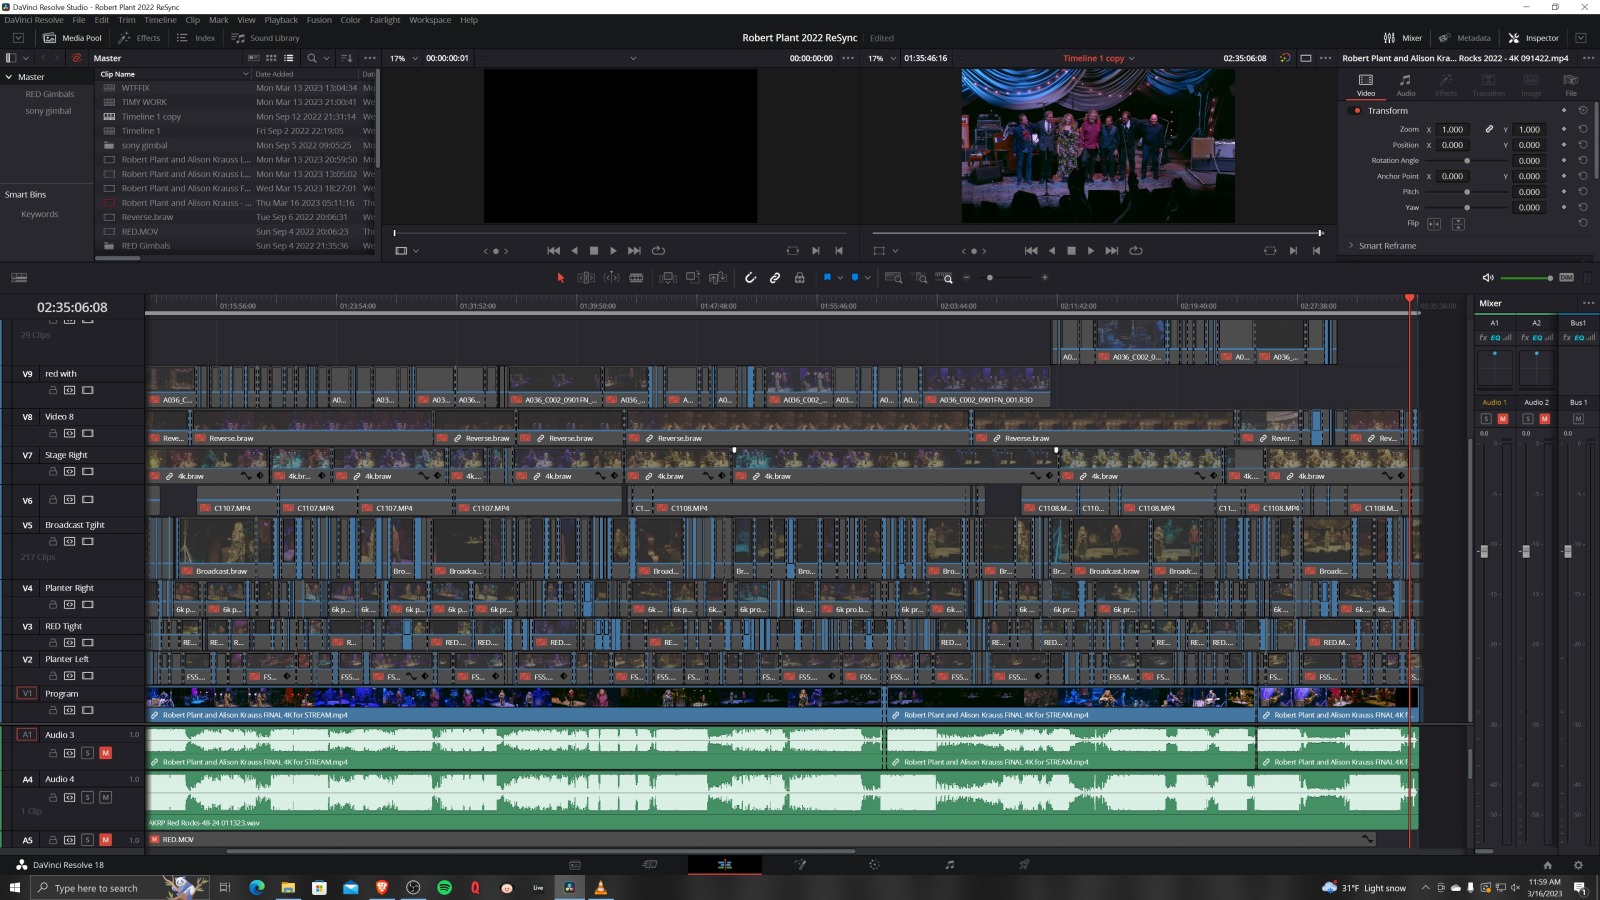Toggle Position Lock padlock in toolbar
This screenshot has width=1600, height=900.
coord(799,278)
